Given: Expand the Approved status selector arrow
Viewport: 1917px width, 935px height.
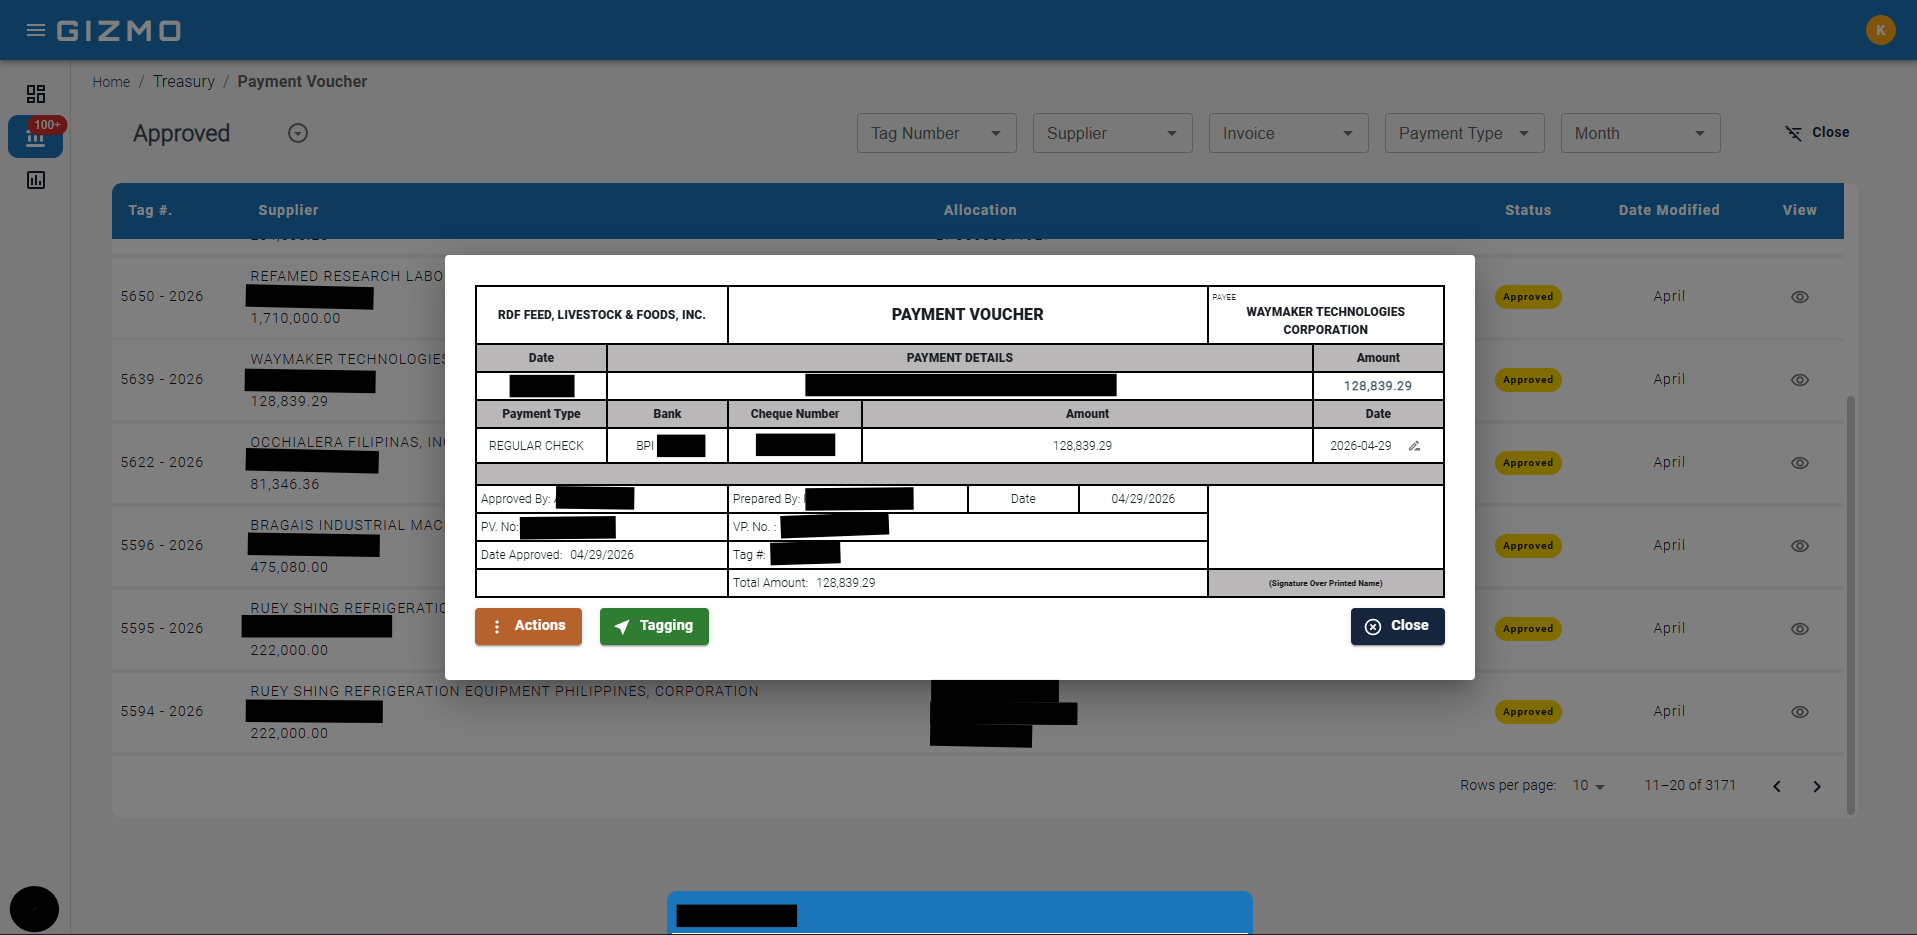Looking at the screenshot, I should (298, 133).
